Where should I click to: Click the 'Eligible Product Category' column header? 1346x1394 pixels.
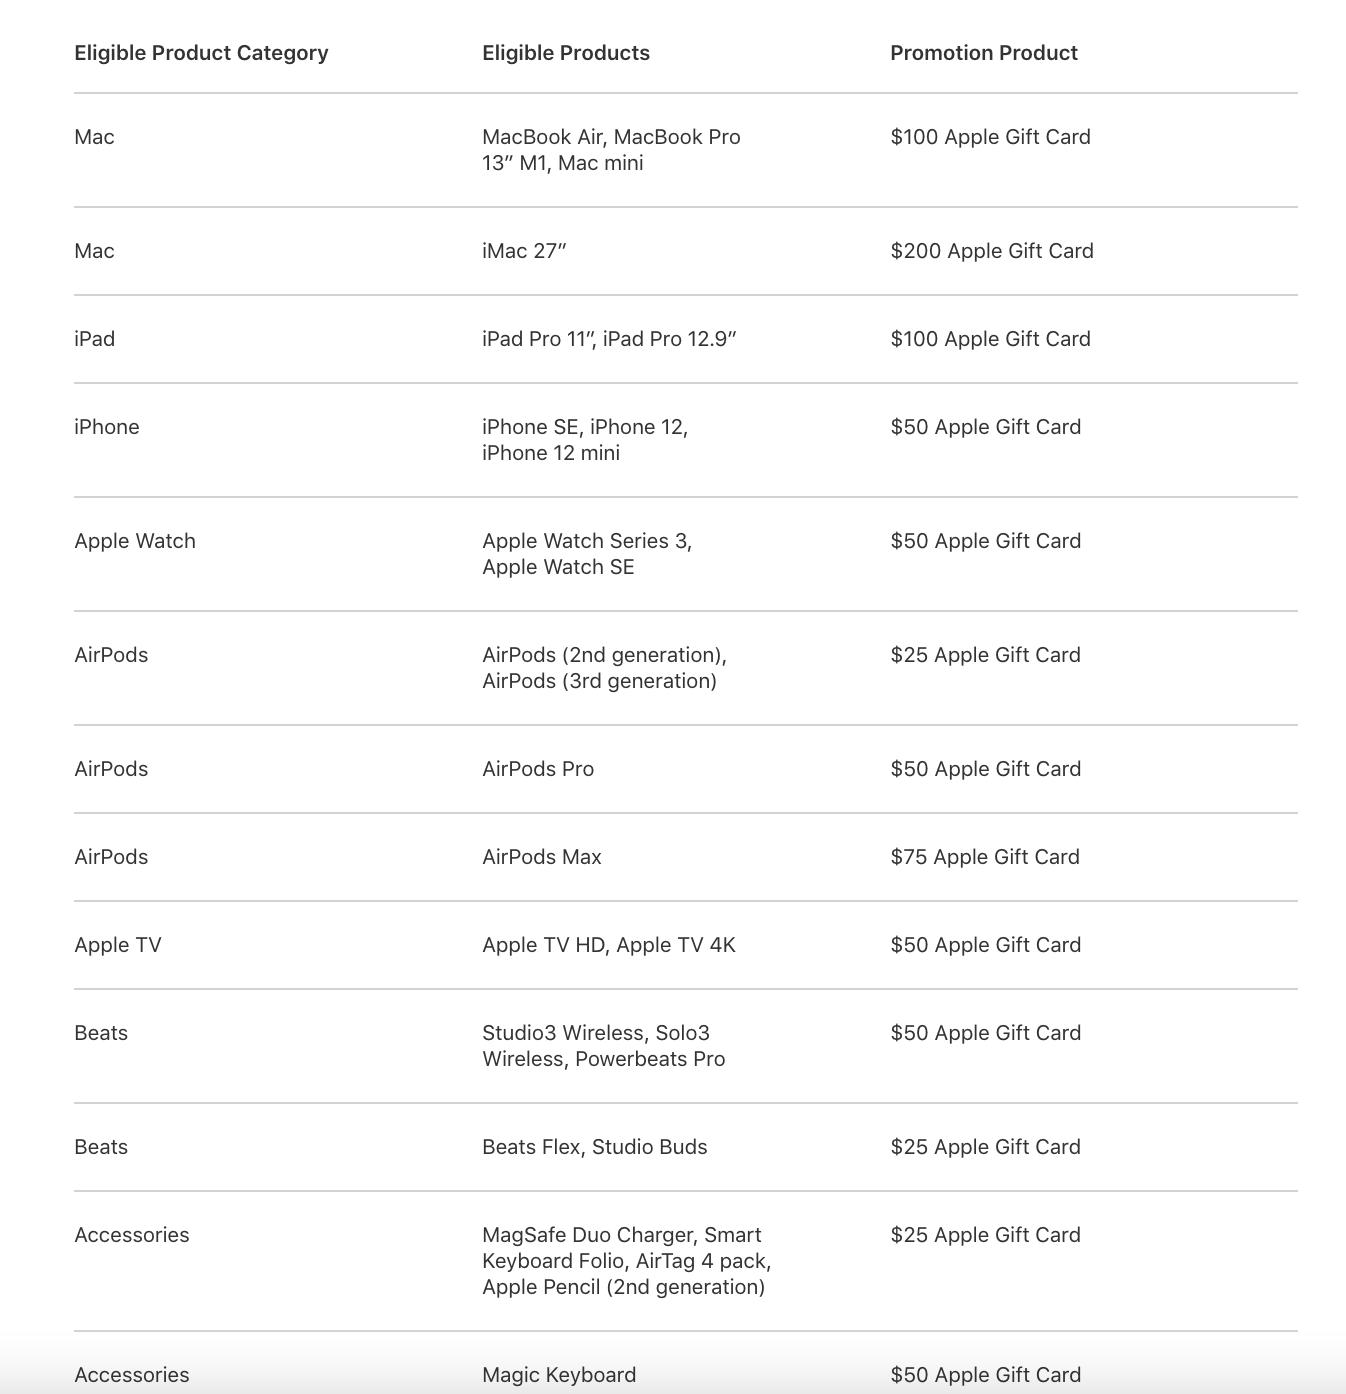pos(201,53)
